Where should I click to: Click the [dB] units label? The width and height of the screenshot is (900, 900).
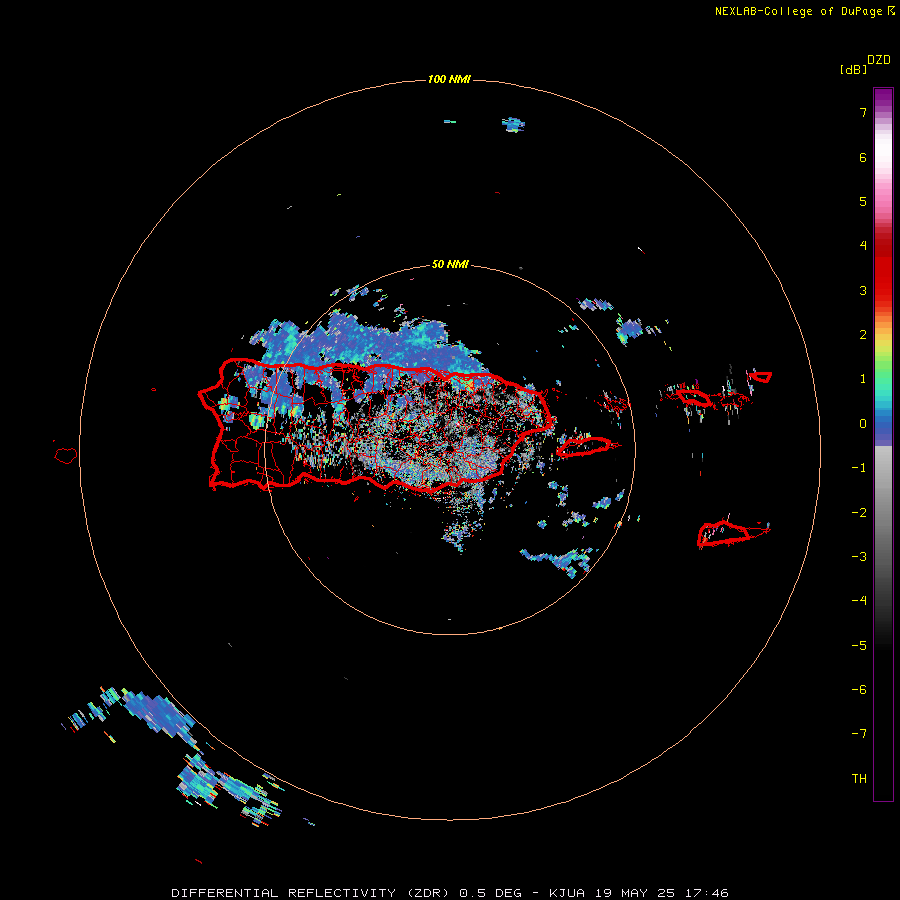(854, 69)
